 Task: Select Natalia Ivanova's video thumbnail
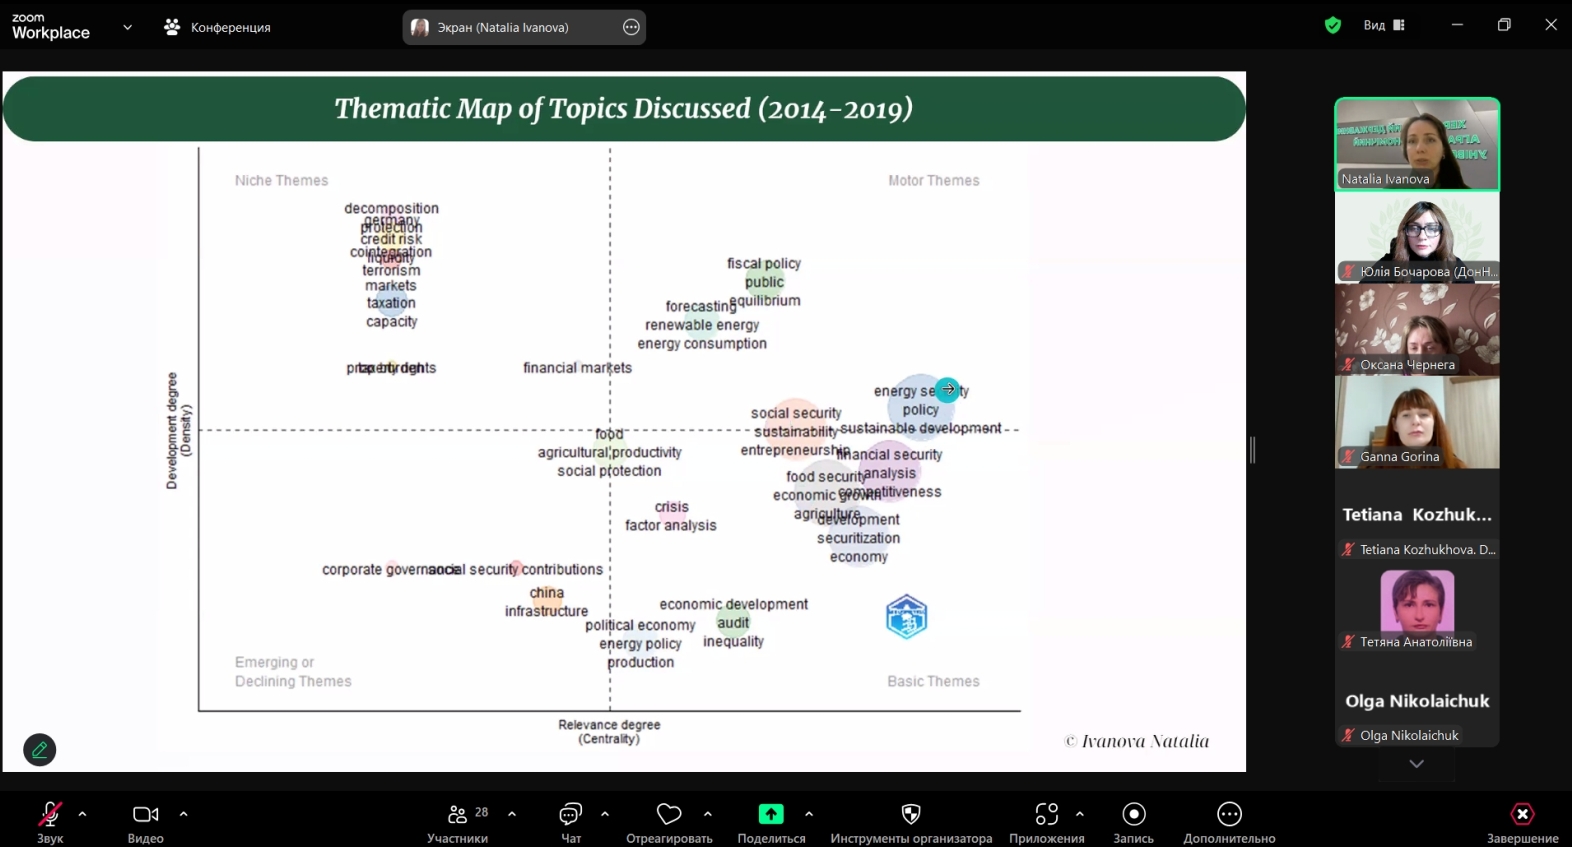(1417, 144)
